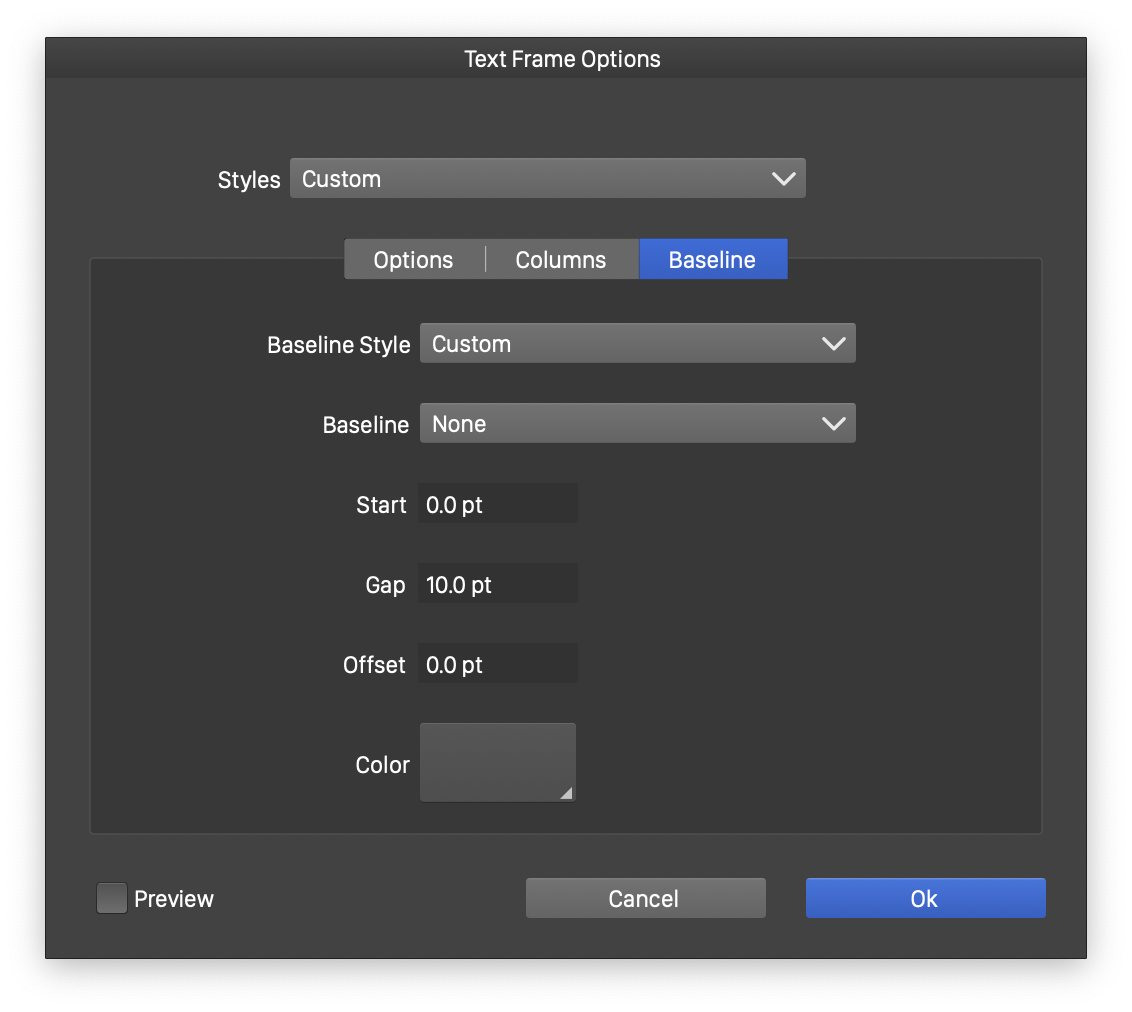Screen dimensions: 1132x1012
Task: Click the Text Frame Options title bar
Action: (x=563, y=59)
